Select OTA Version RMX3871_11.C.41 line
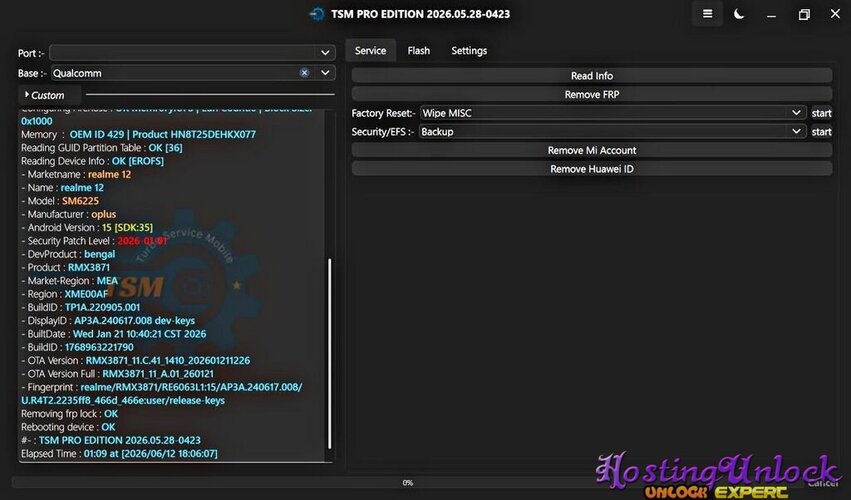The image size is (851, 500). click(136, 360)
